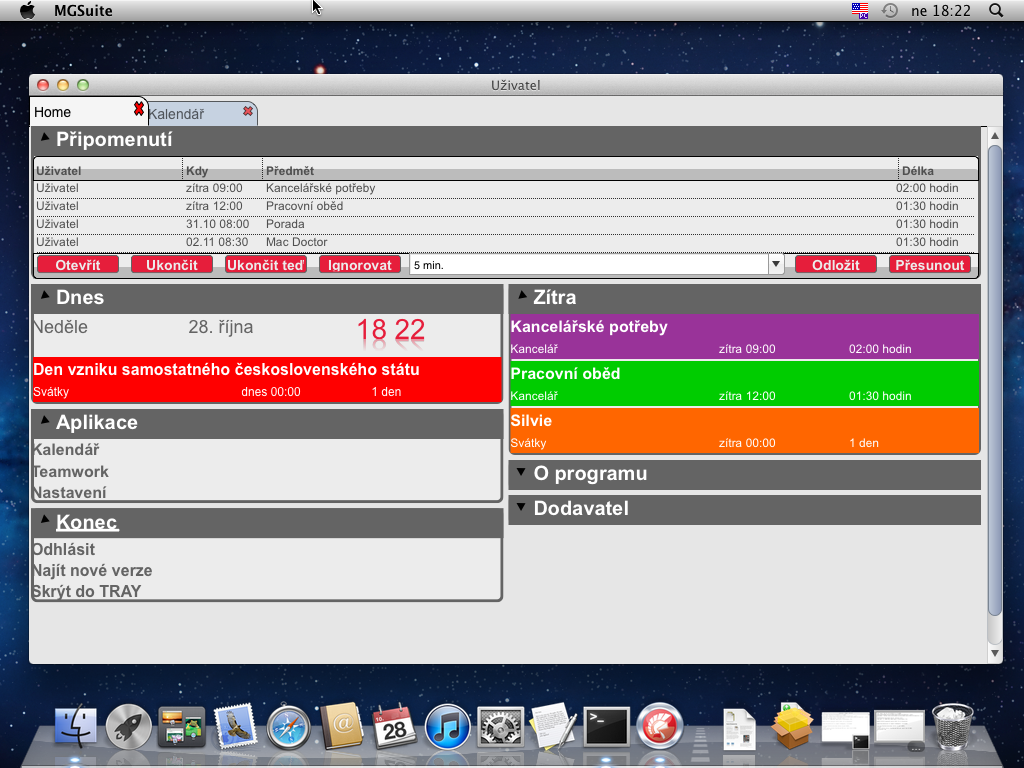Open the 5 min. snooze dropdown arrow
This screenshot has width=1024, height=768.
tap(776, 264)
